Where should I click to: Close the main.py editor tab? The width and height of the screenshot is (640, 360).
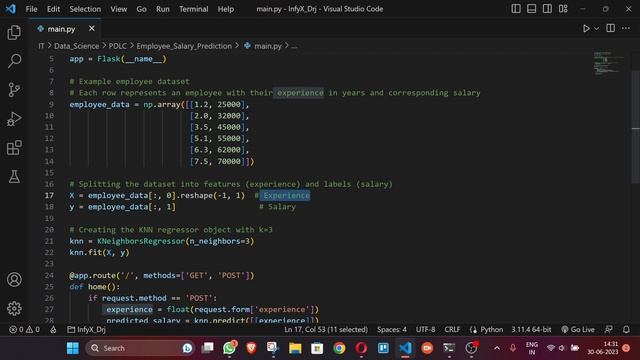92,29
